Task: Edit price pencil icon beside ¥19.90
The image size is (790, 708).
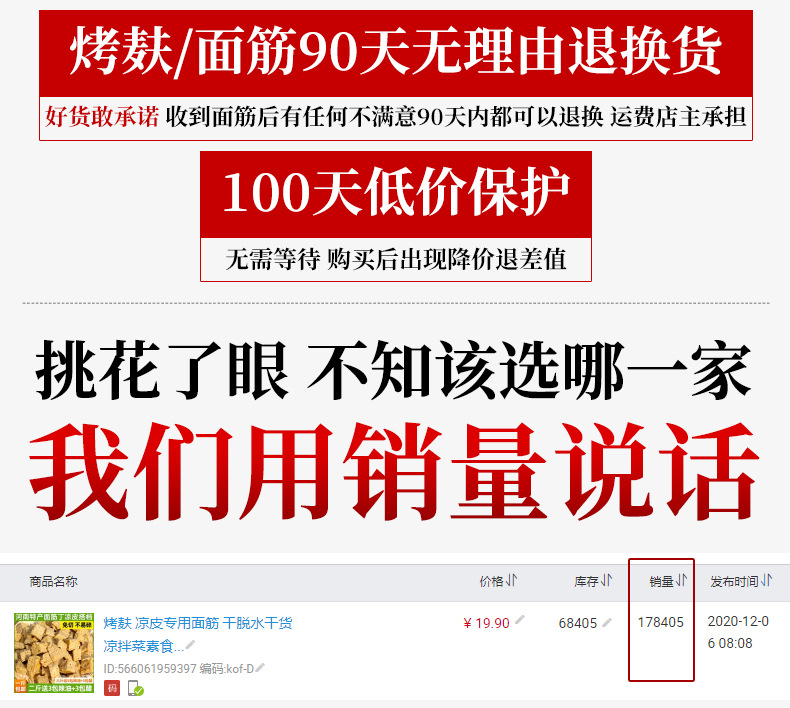Action: point(520,620)
